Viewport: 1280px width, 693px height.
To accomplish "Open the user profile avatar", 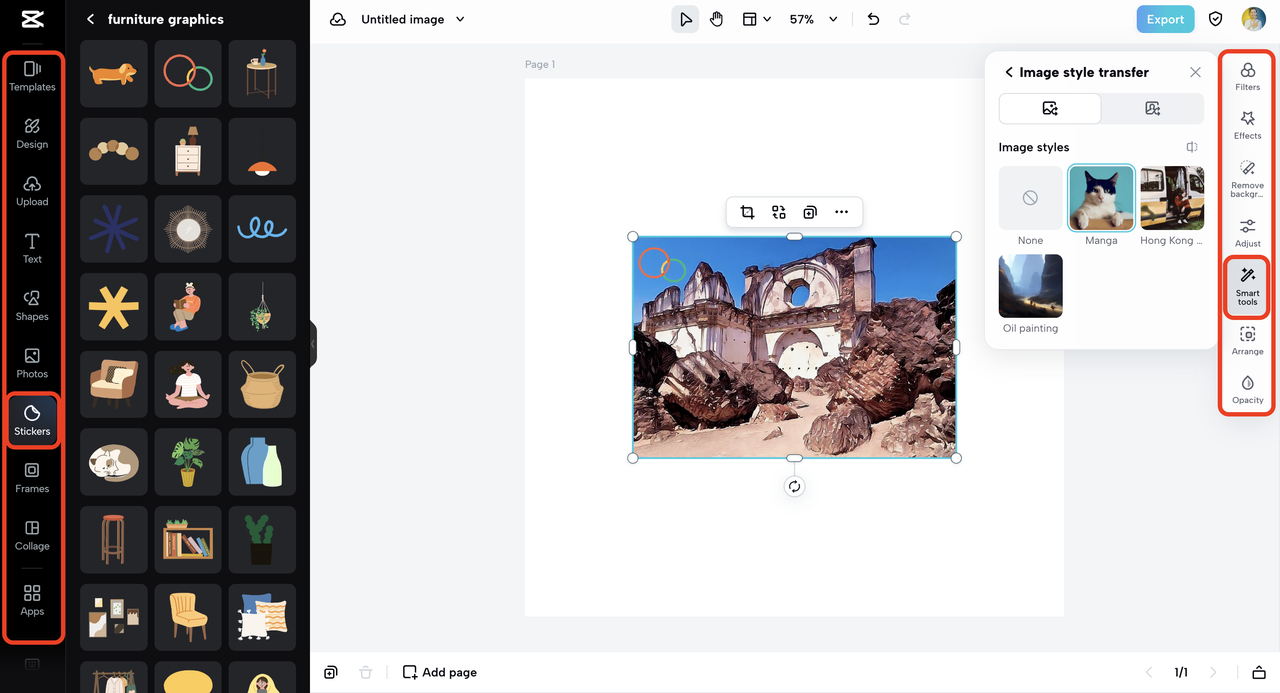I will point(1253,19).
